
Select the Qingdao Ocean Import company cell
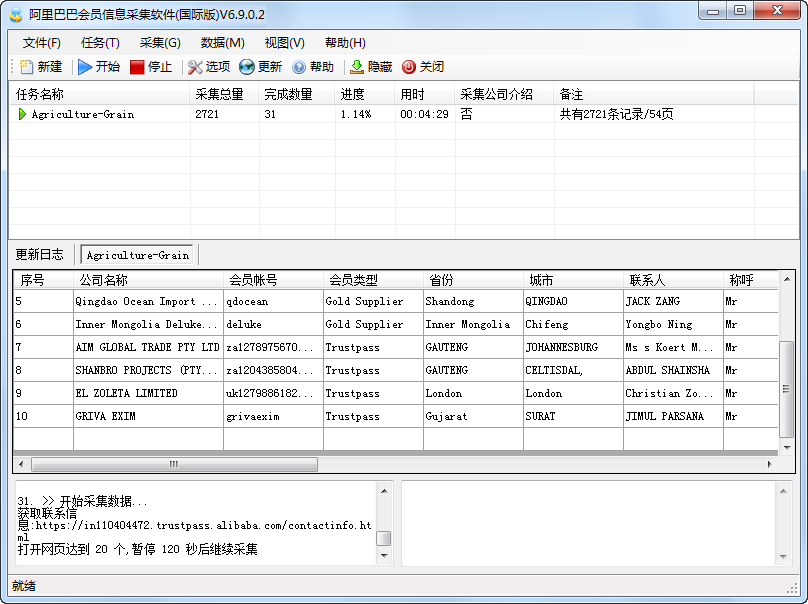pos(148,301)
